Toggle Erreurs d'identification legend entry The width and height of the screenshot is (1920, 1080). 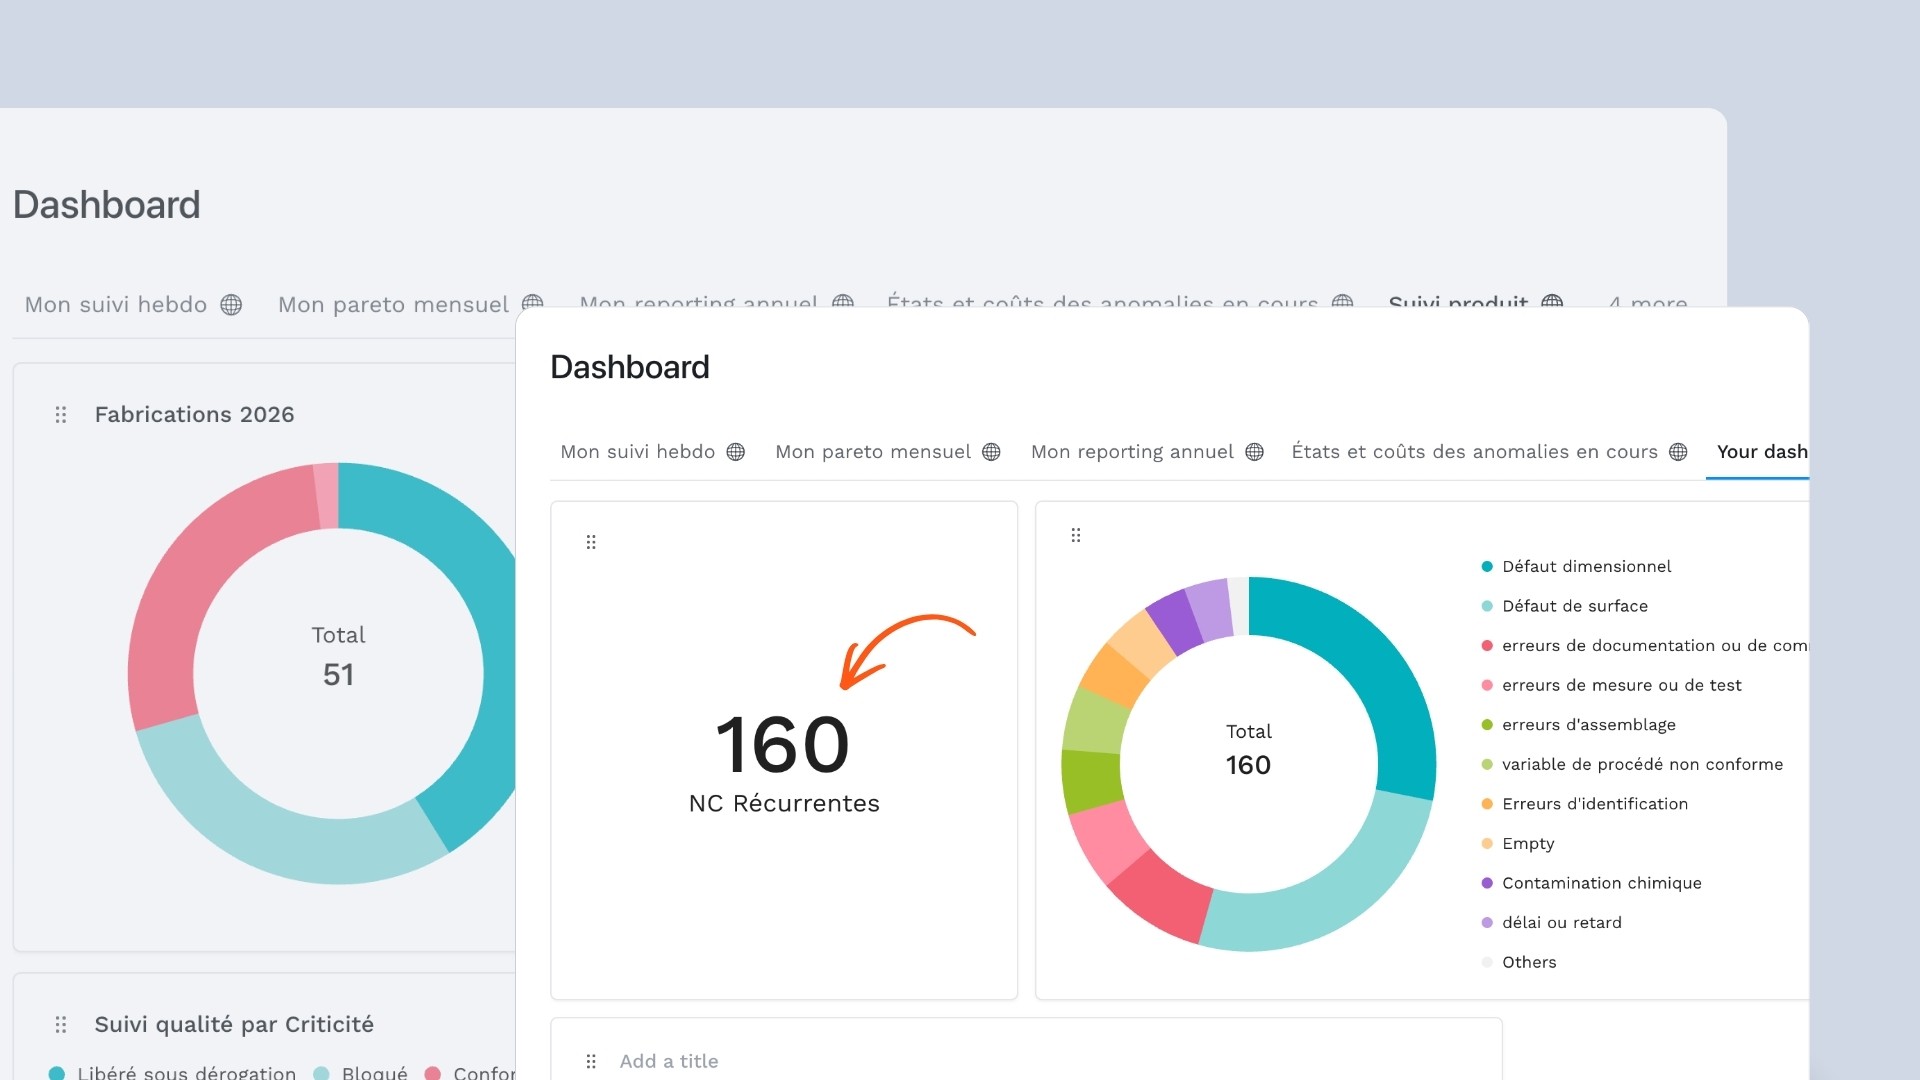point(1584,804)
